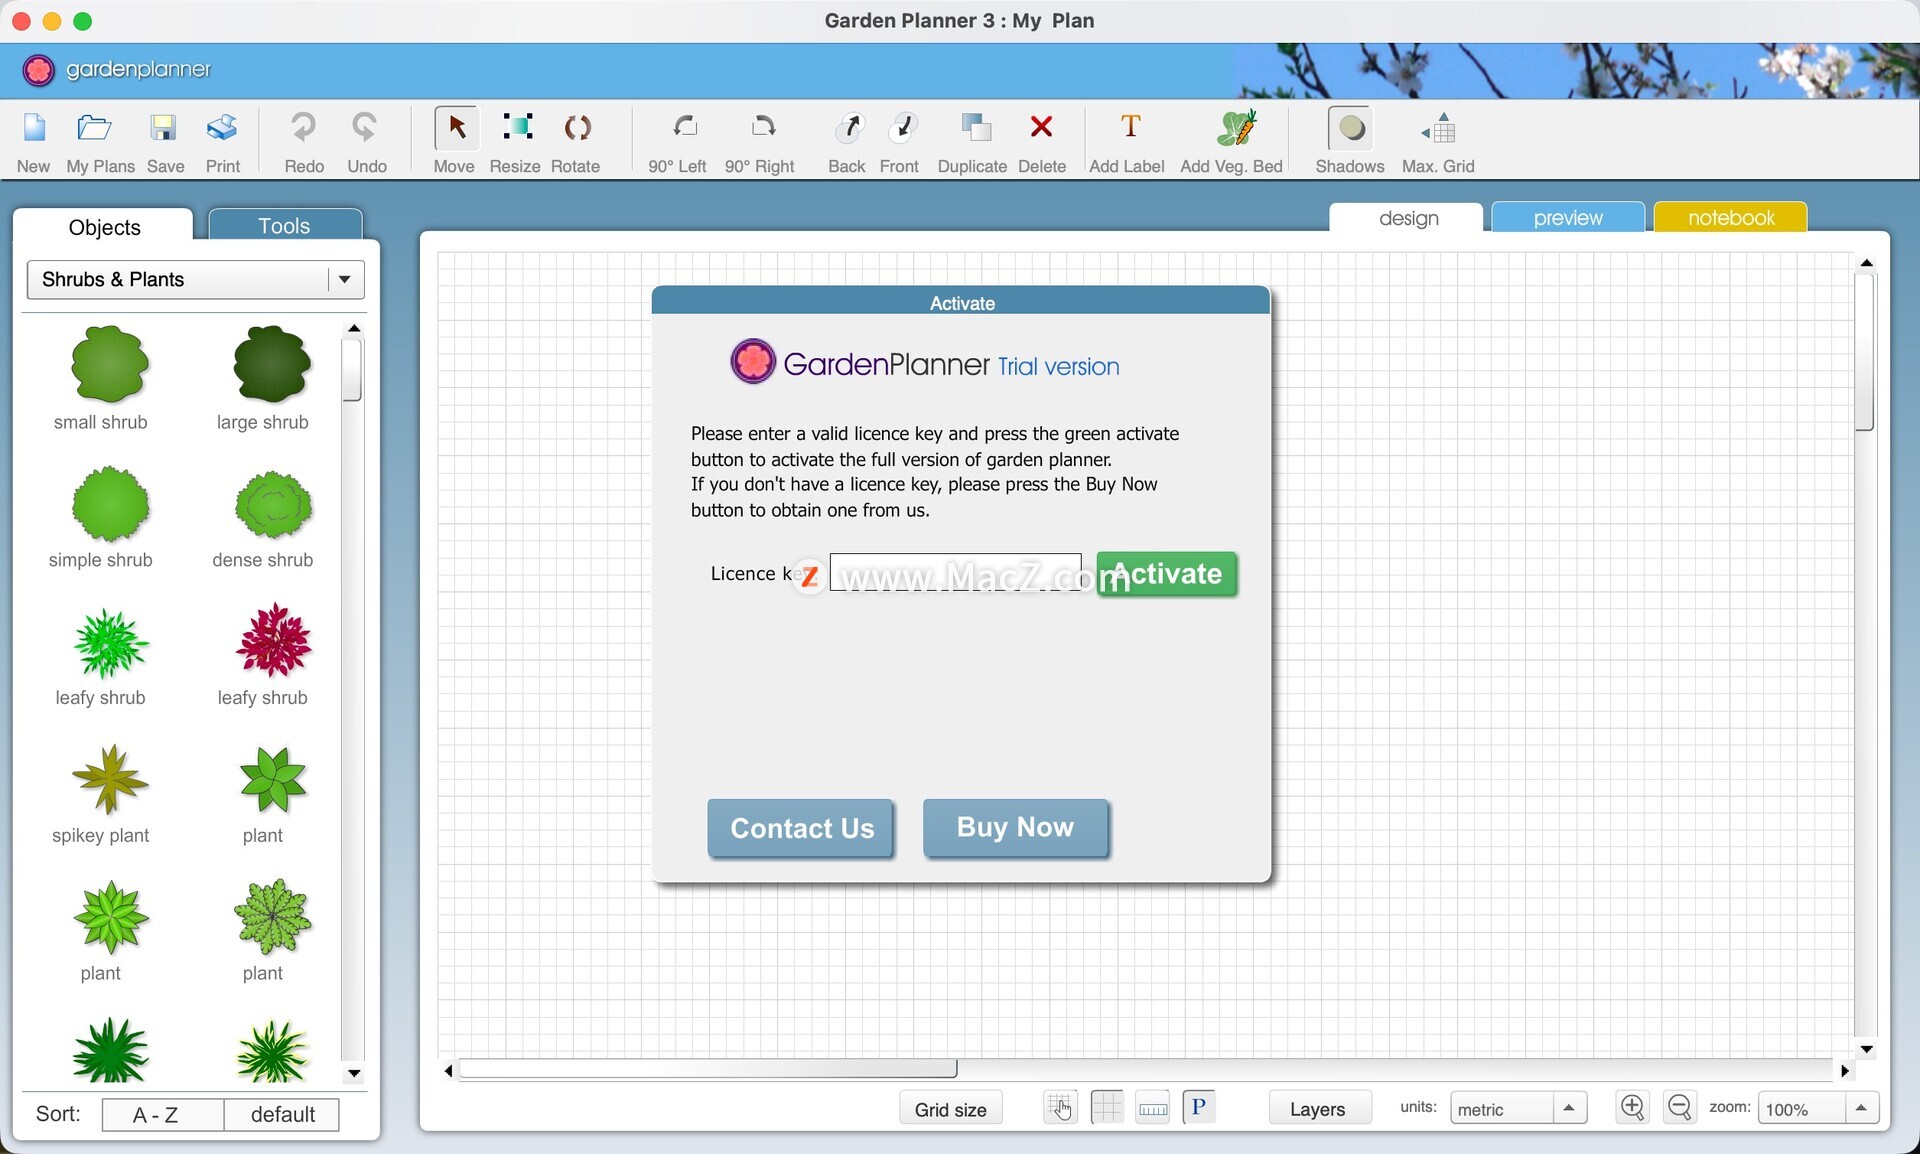Switch to the Tools tab
The image size is (1920, 1154).
[284, 226]
